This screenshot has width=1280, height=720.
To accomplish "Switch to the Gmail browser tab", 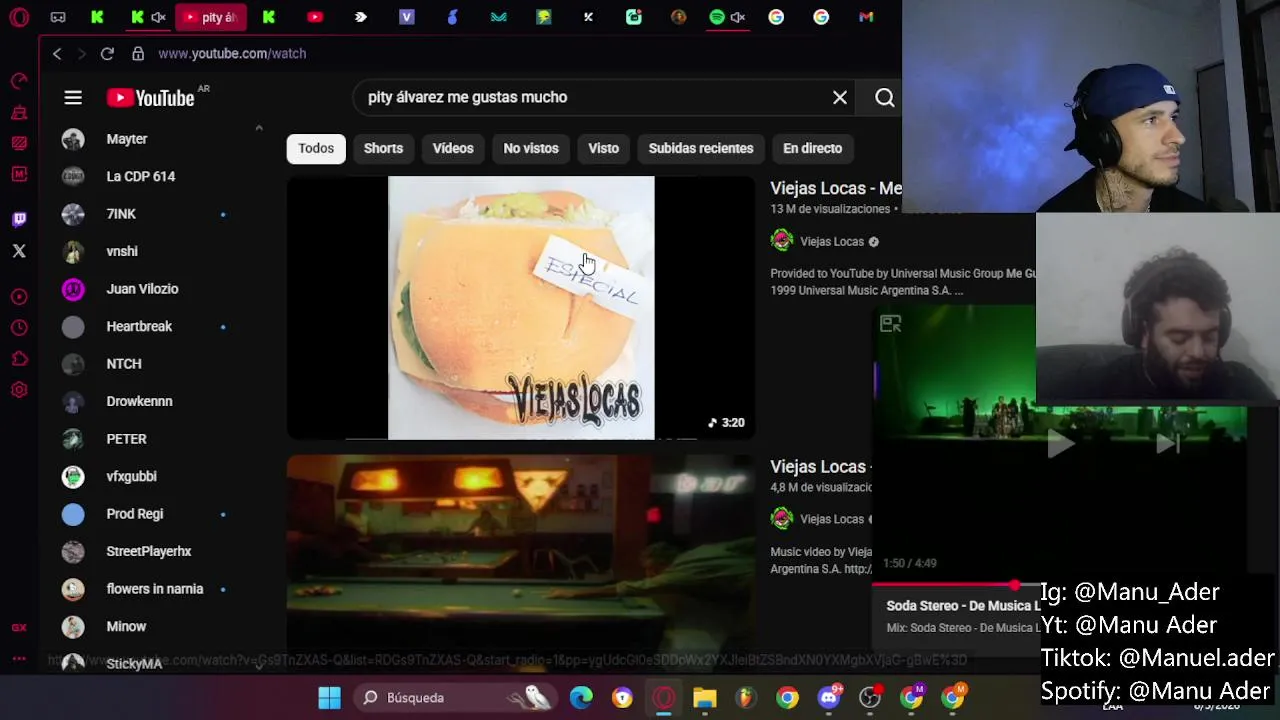I will point(866,17).
